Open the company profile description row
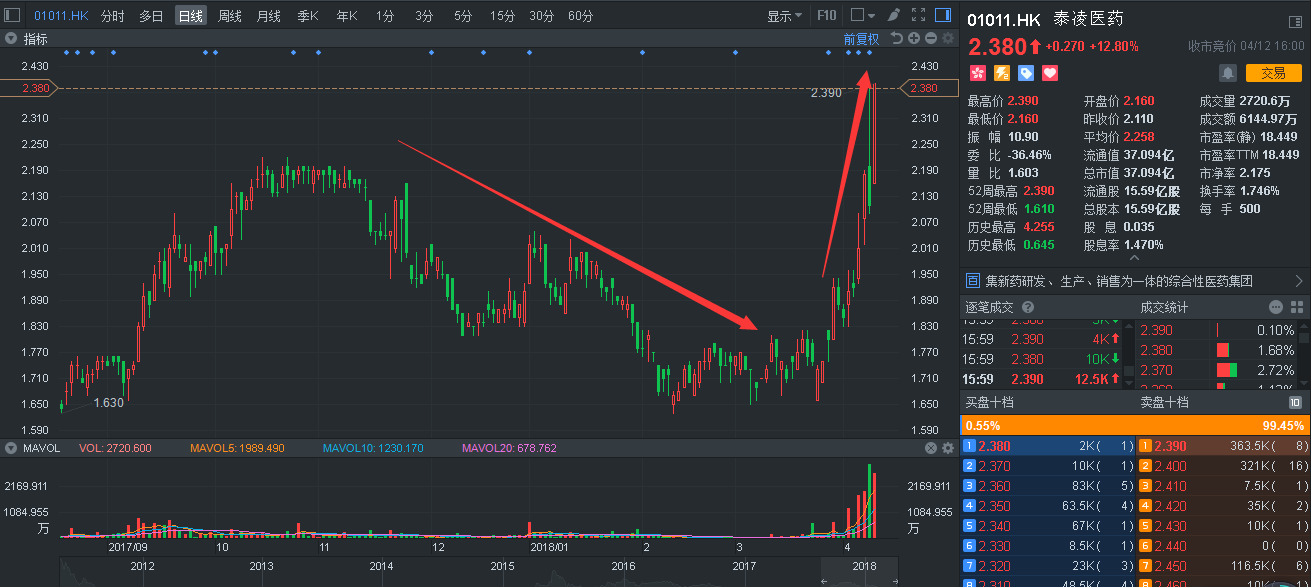The image size is (1311, 587). tap(1134, 281)
